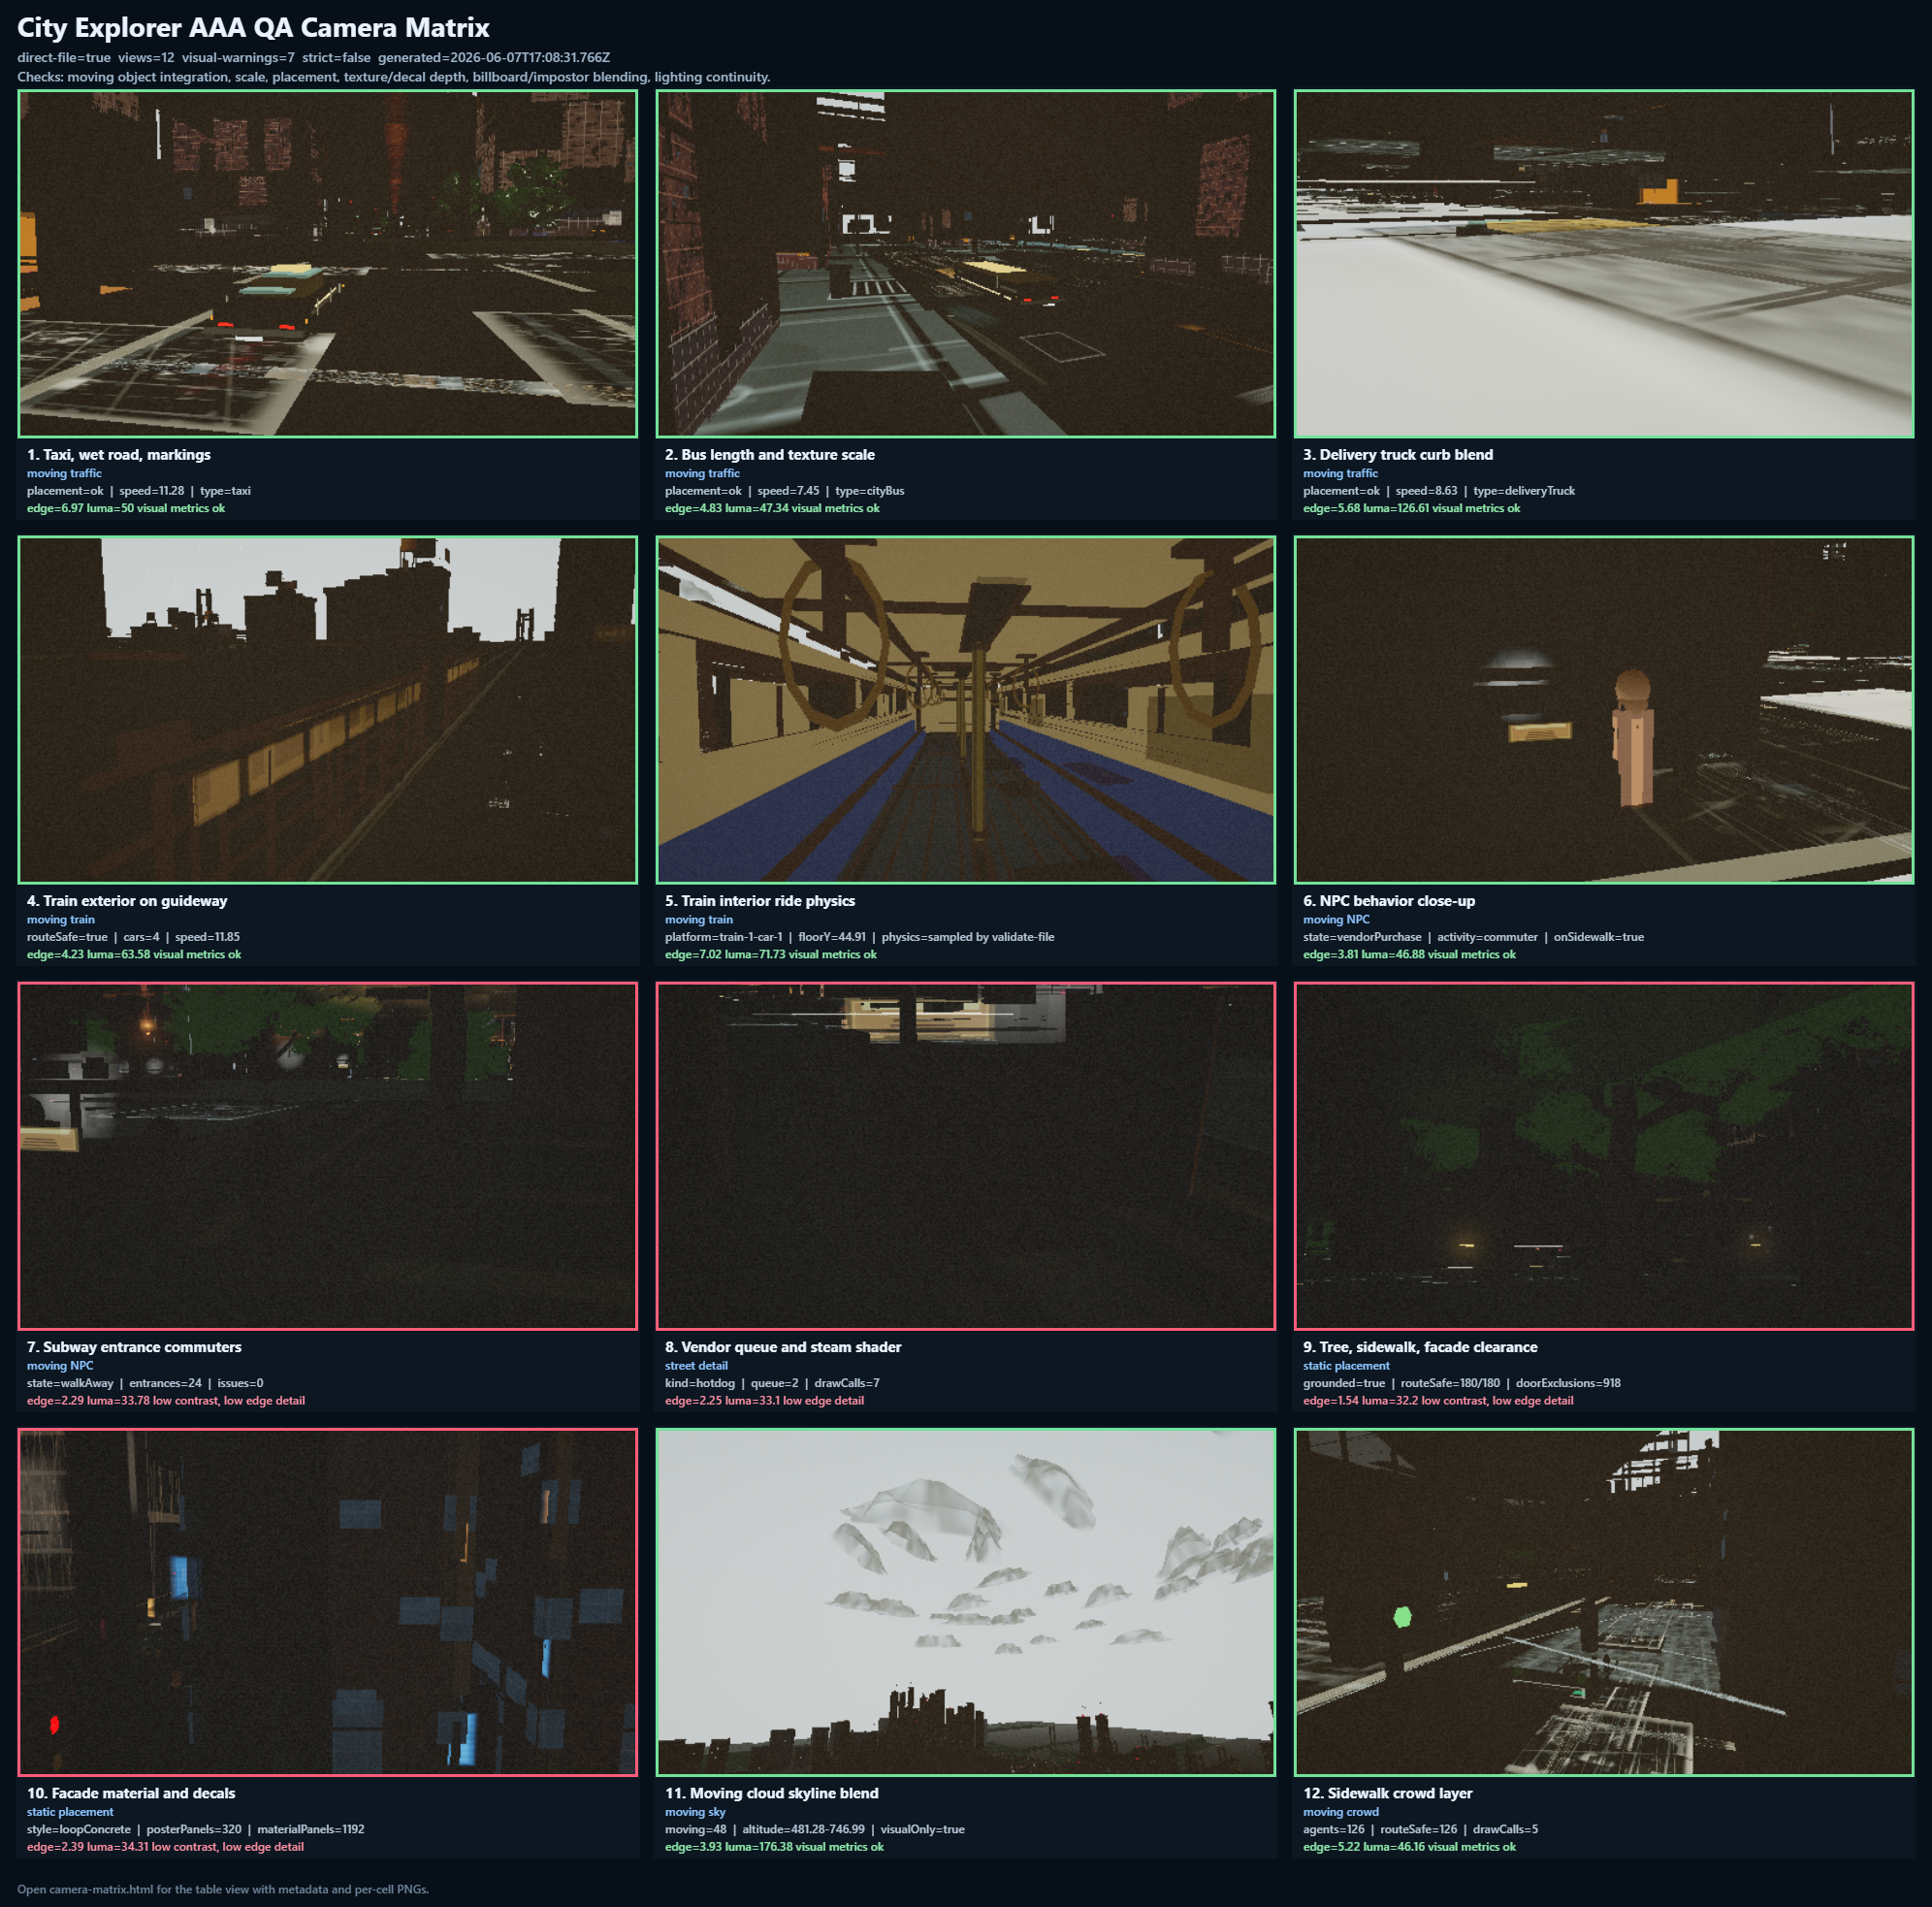Image resolution: width=1932 pixels, height=1907 pixels.
Task: Open the Vendor queue steam shader image
Action: [x=965, y=1156]
